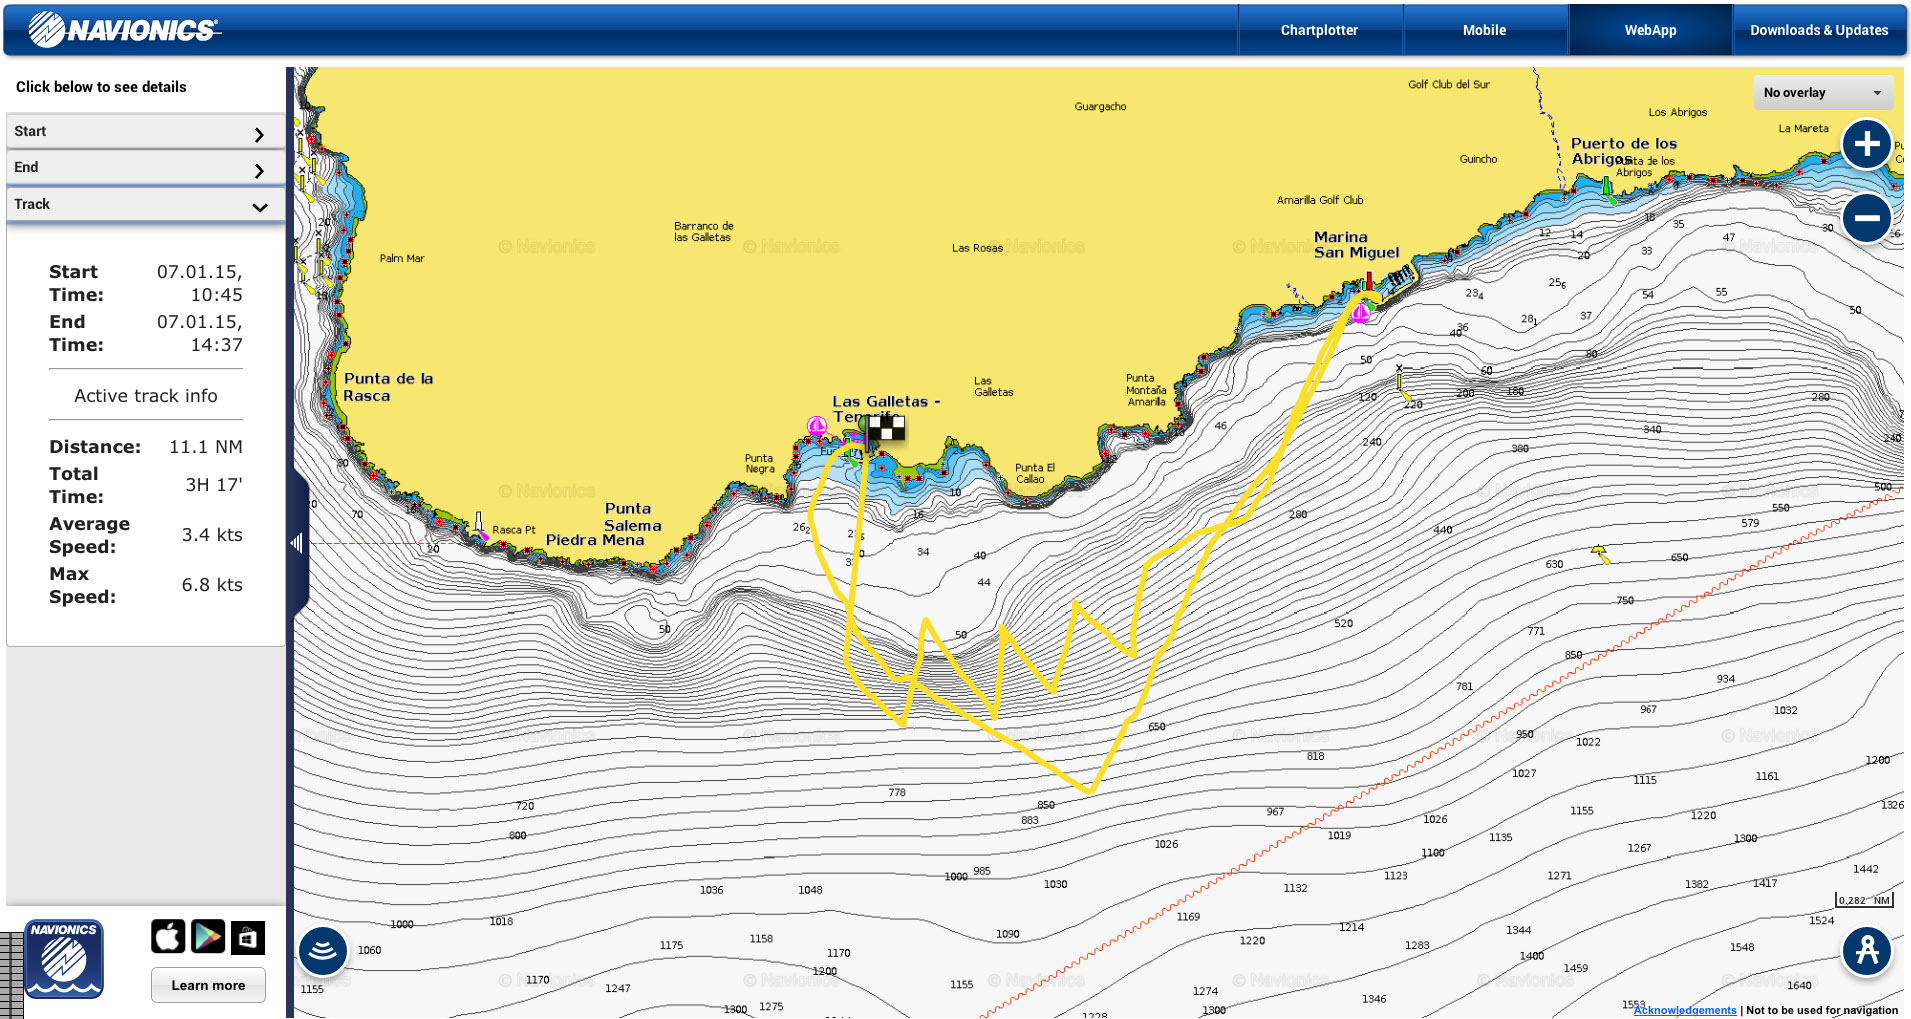Screen dimensions: 1911x1019
Task: Click the Las Rosas place label
Action: 977,248
